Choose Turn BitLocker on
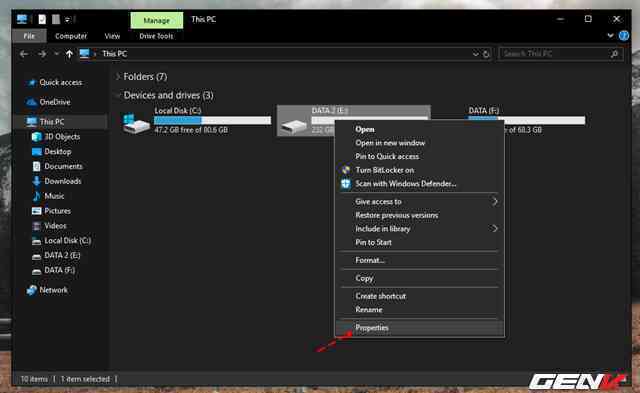Image resolution: width=640 pixels, height=393 pixels. 420,170
